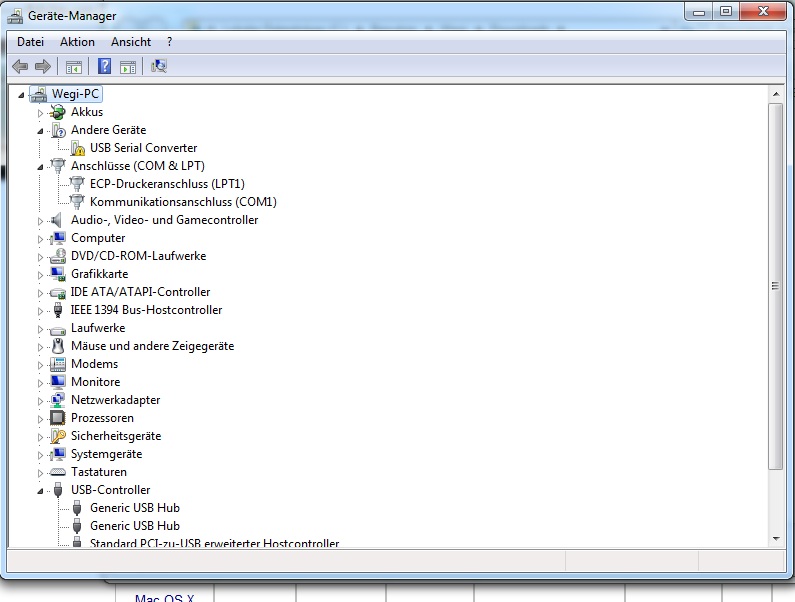
Task: Open the Aktion menu
Action: click(77, 42)
